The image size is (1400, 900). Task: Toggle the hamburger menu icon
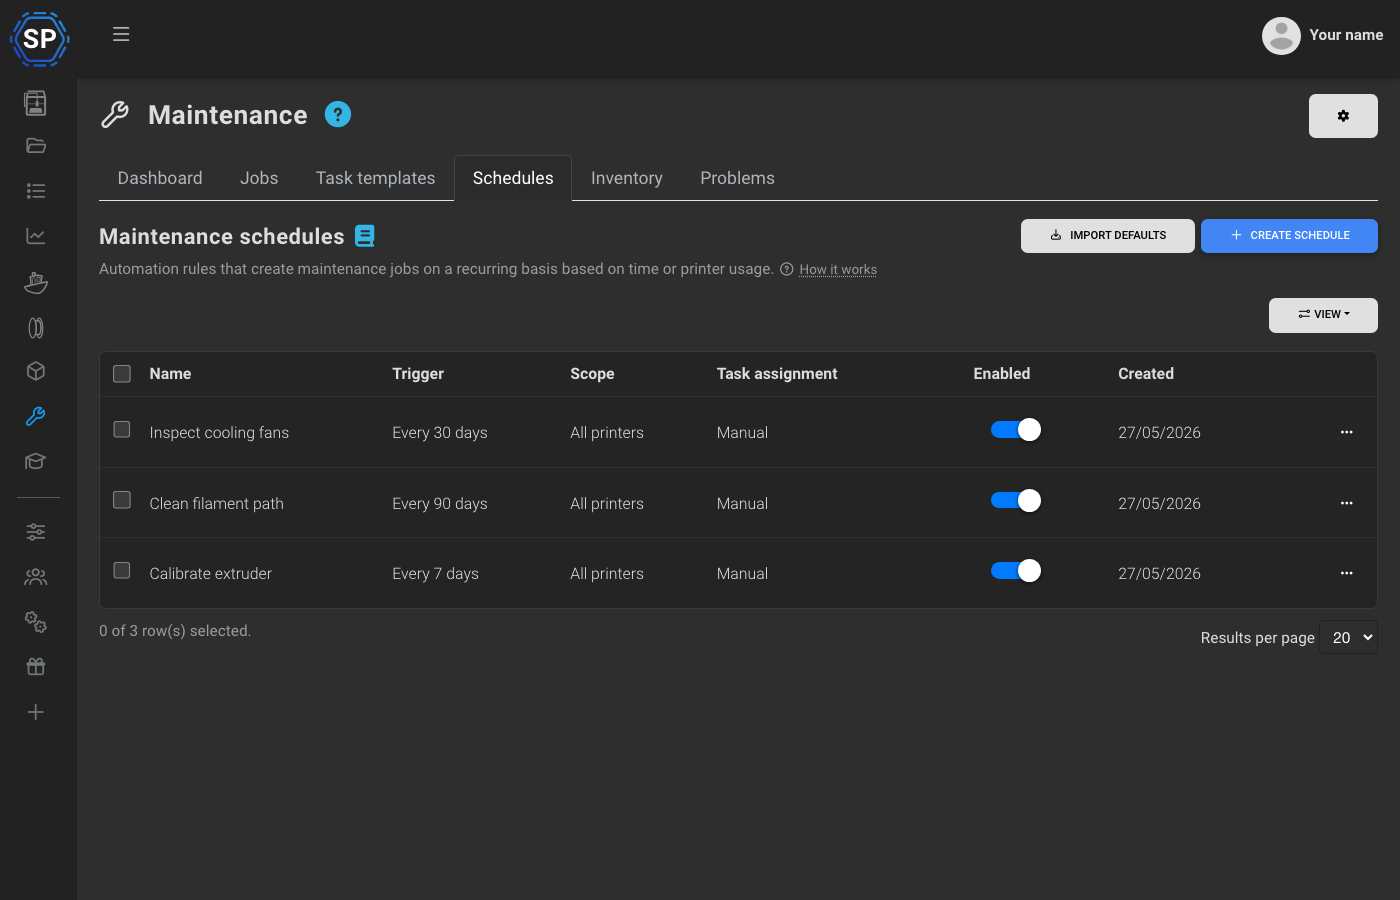(121, 34)
